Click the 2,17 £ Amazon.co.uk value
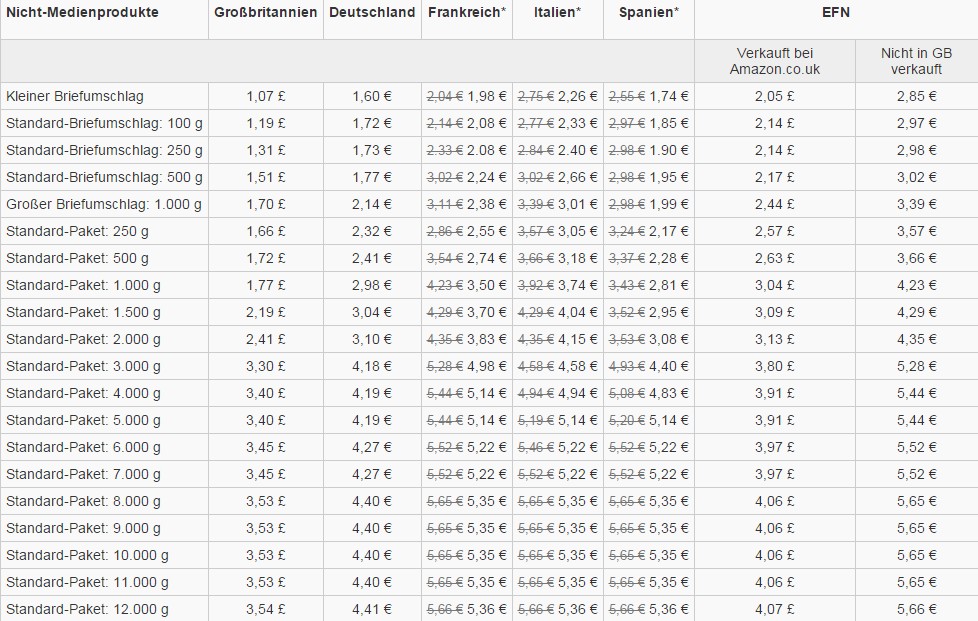 775,178
